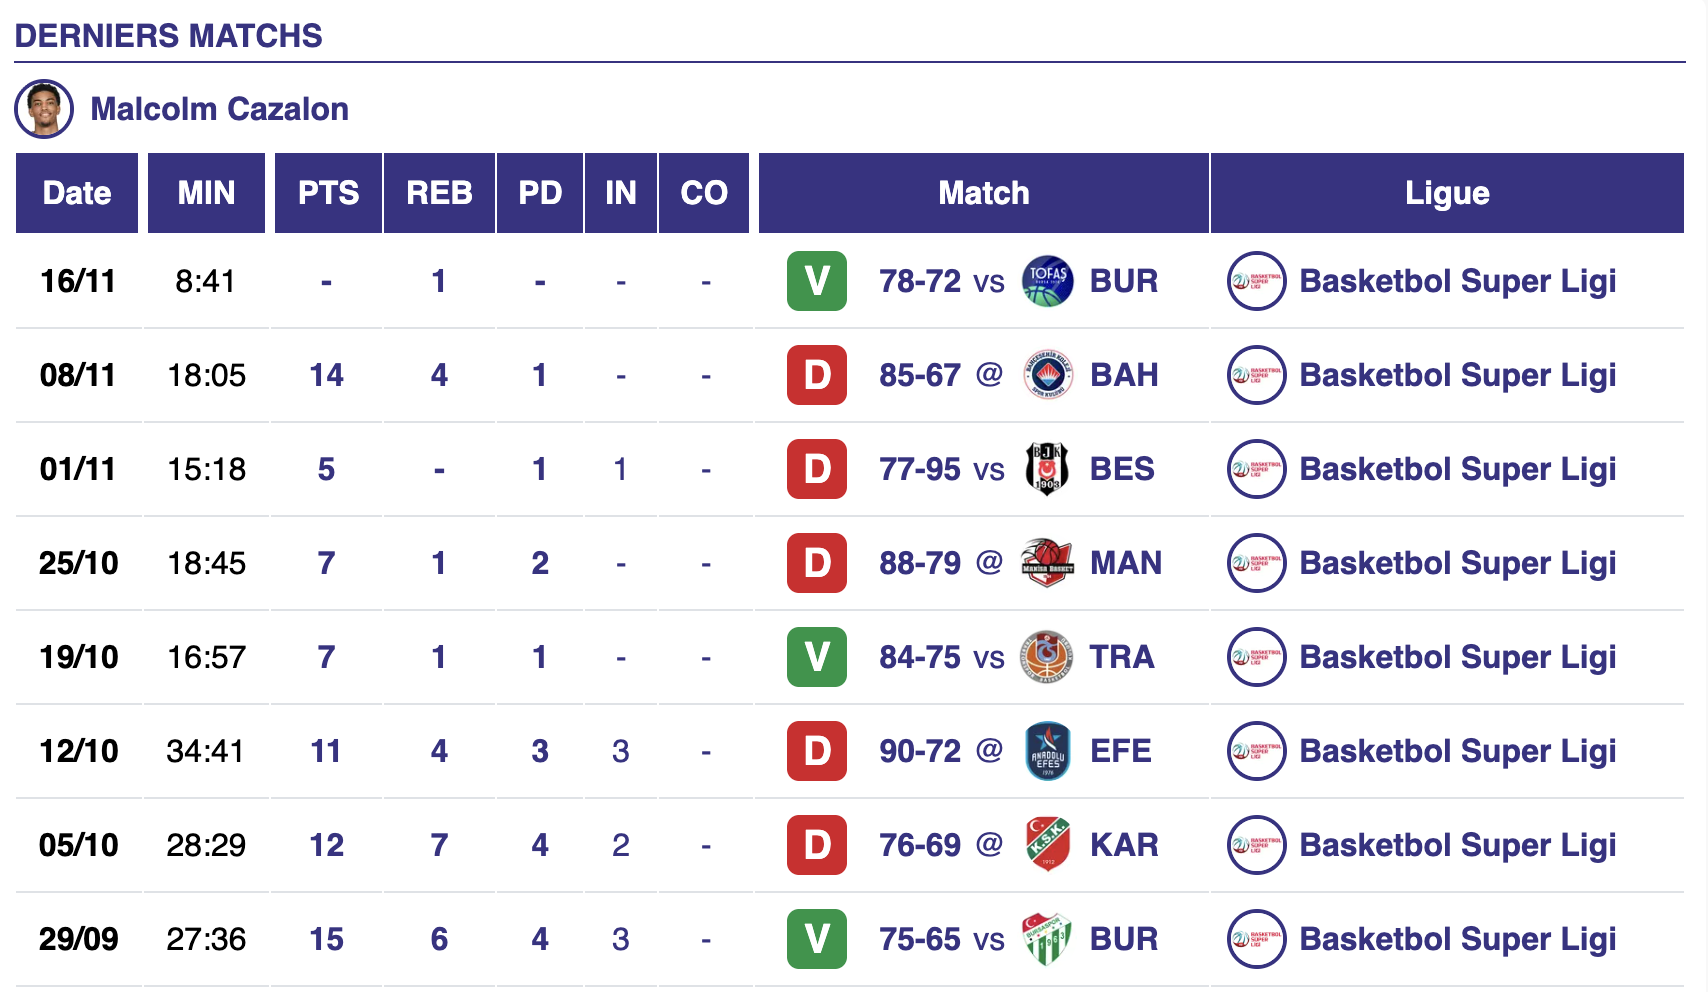The image size is (1708, 992).
Task: Click the Karsiyaka logo in 05/10 row
Action: (x=1047, y=845)
